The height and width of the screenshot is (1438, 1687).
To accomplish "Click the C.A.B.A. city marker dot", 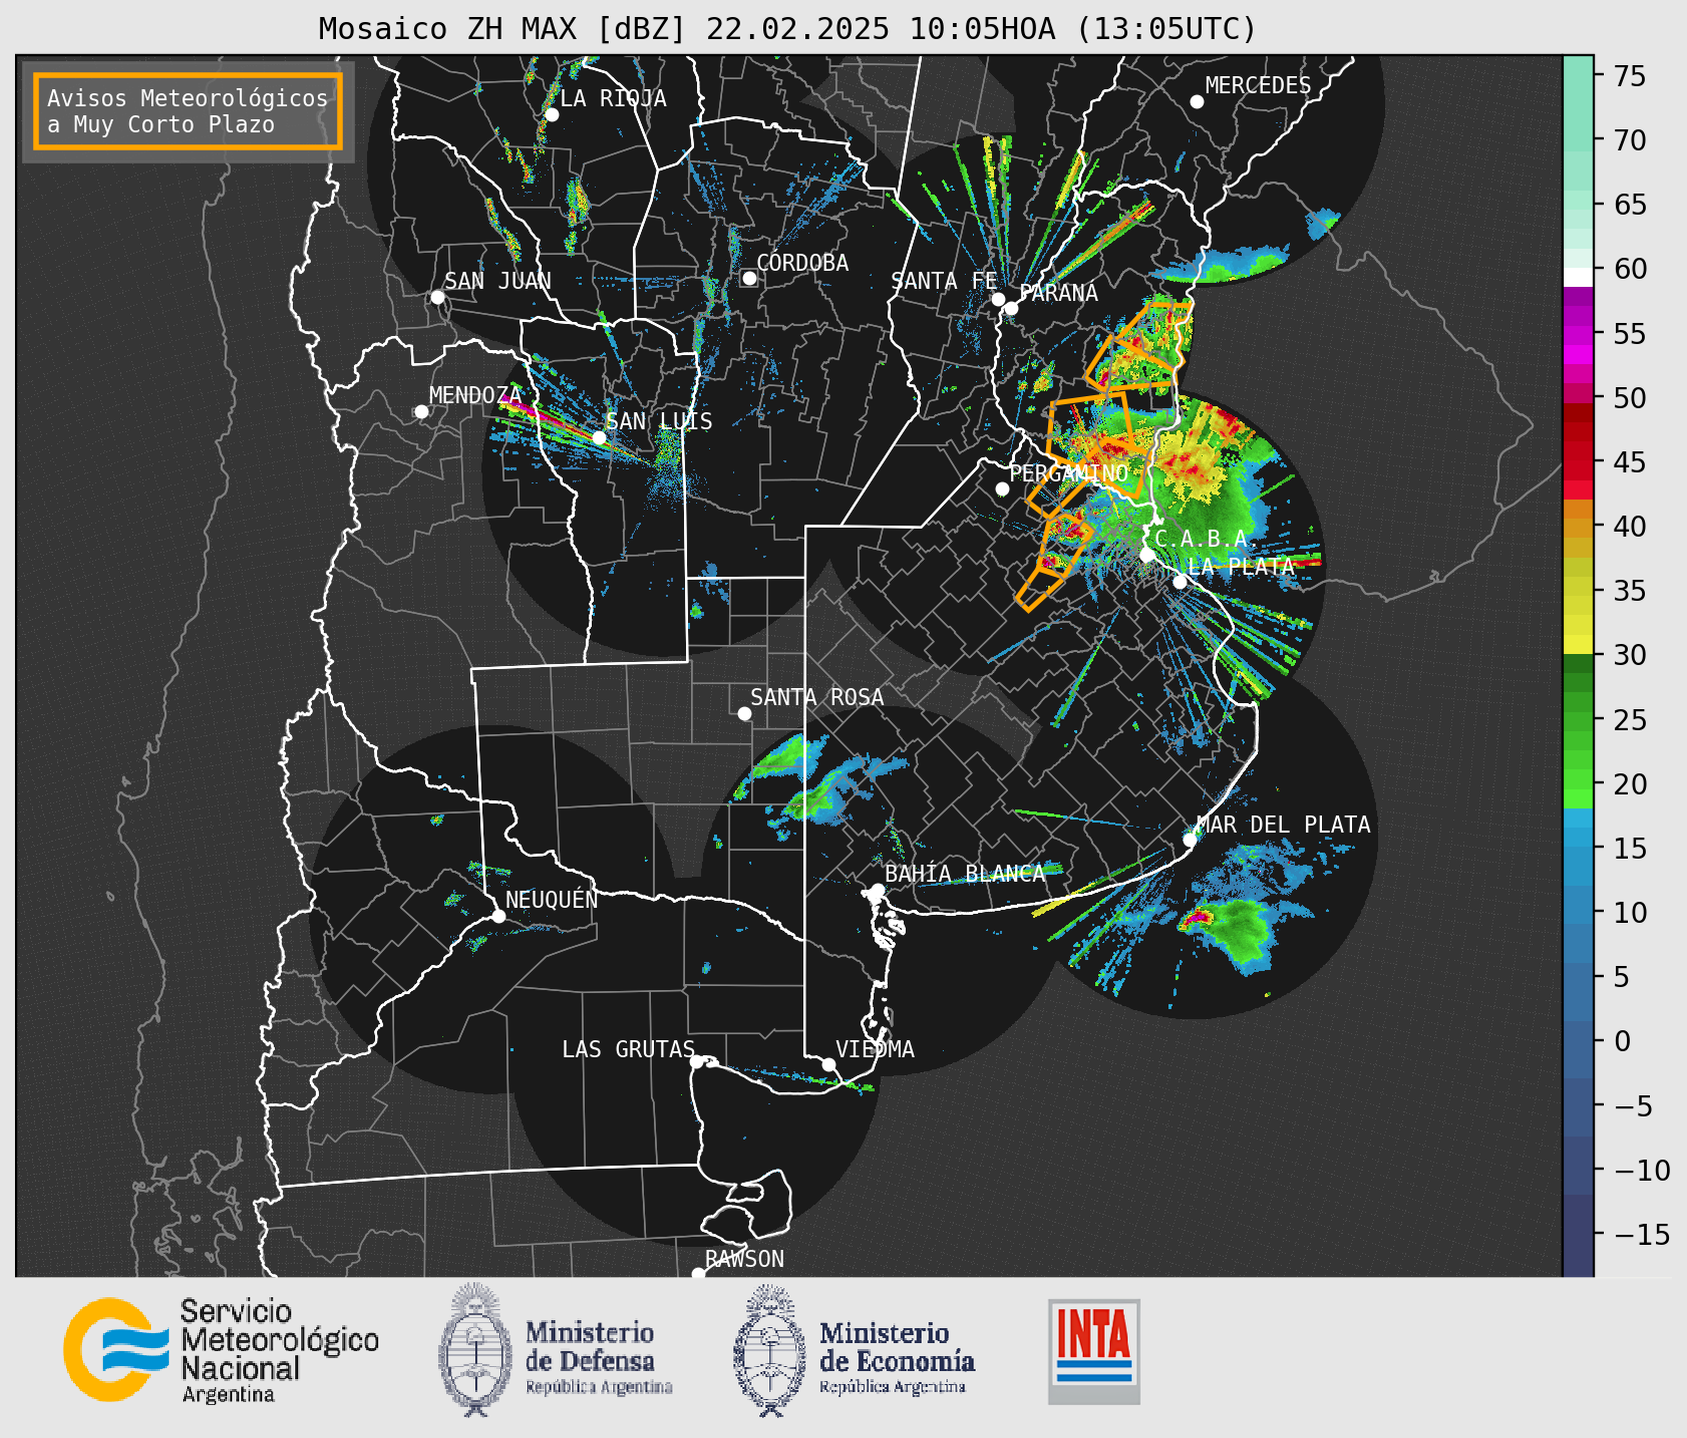I will tap(1147, 555).
